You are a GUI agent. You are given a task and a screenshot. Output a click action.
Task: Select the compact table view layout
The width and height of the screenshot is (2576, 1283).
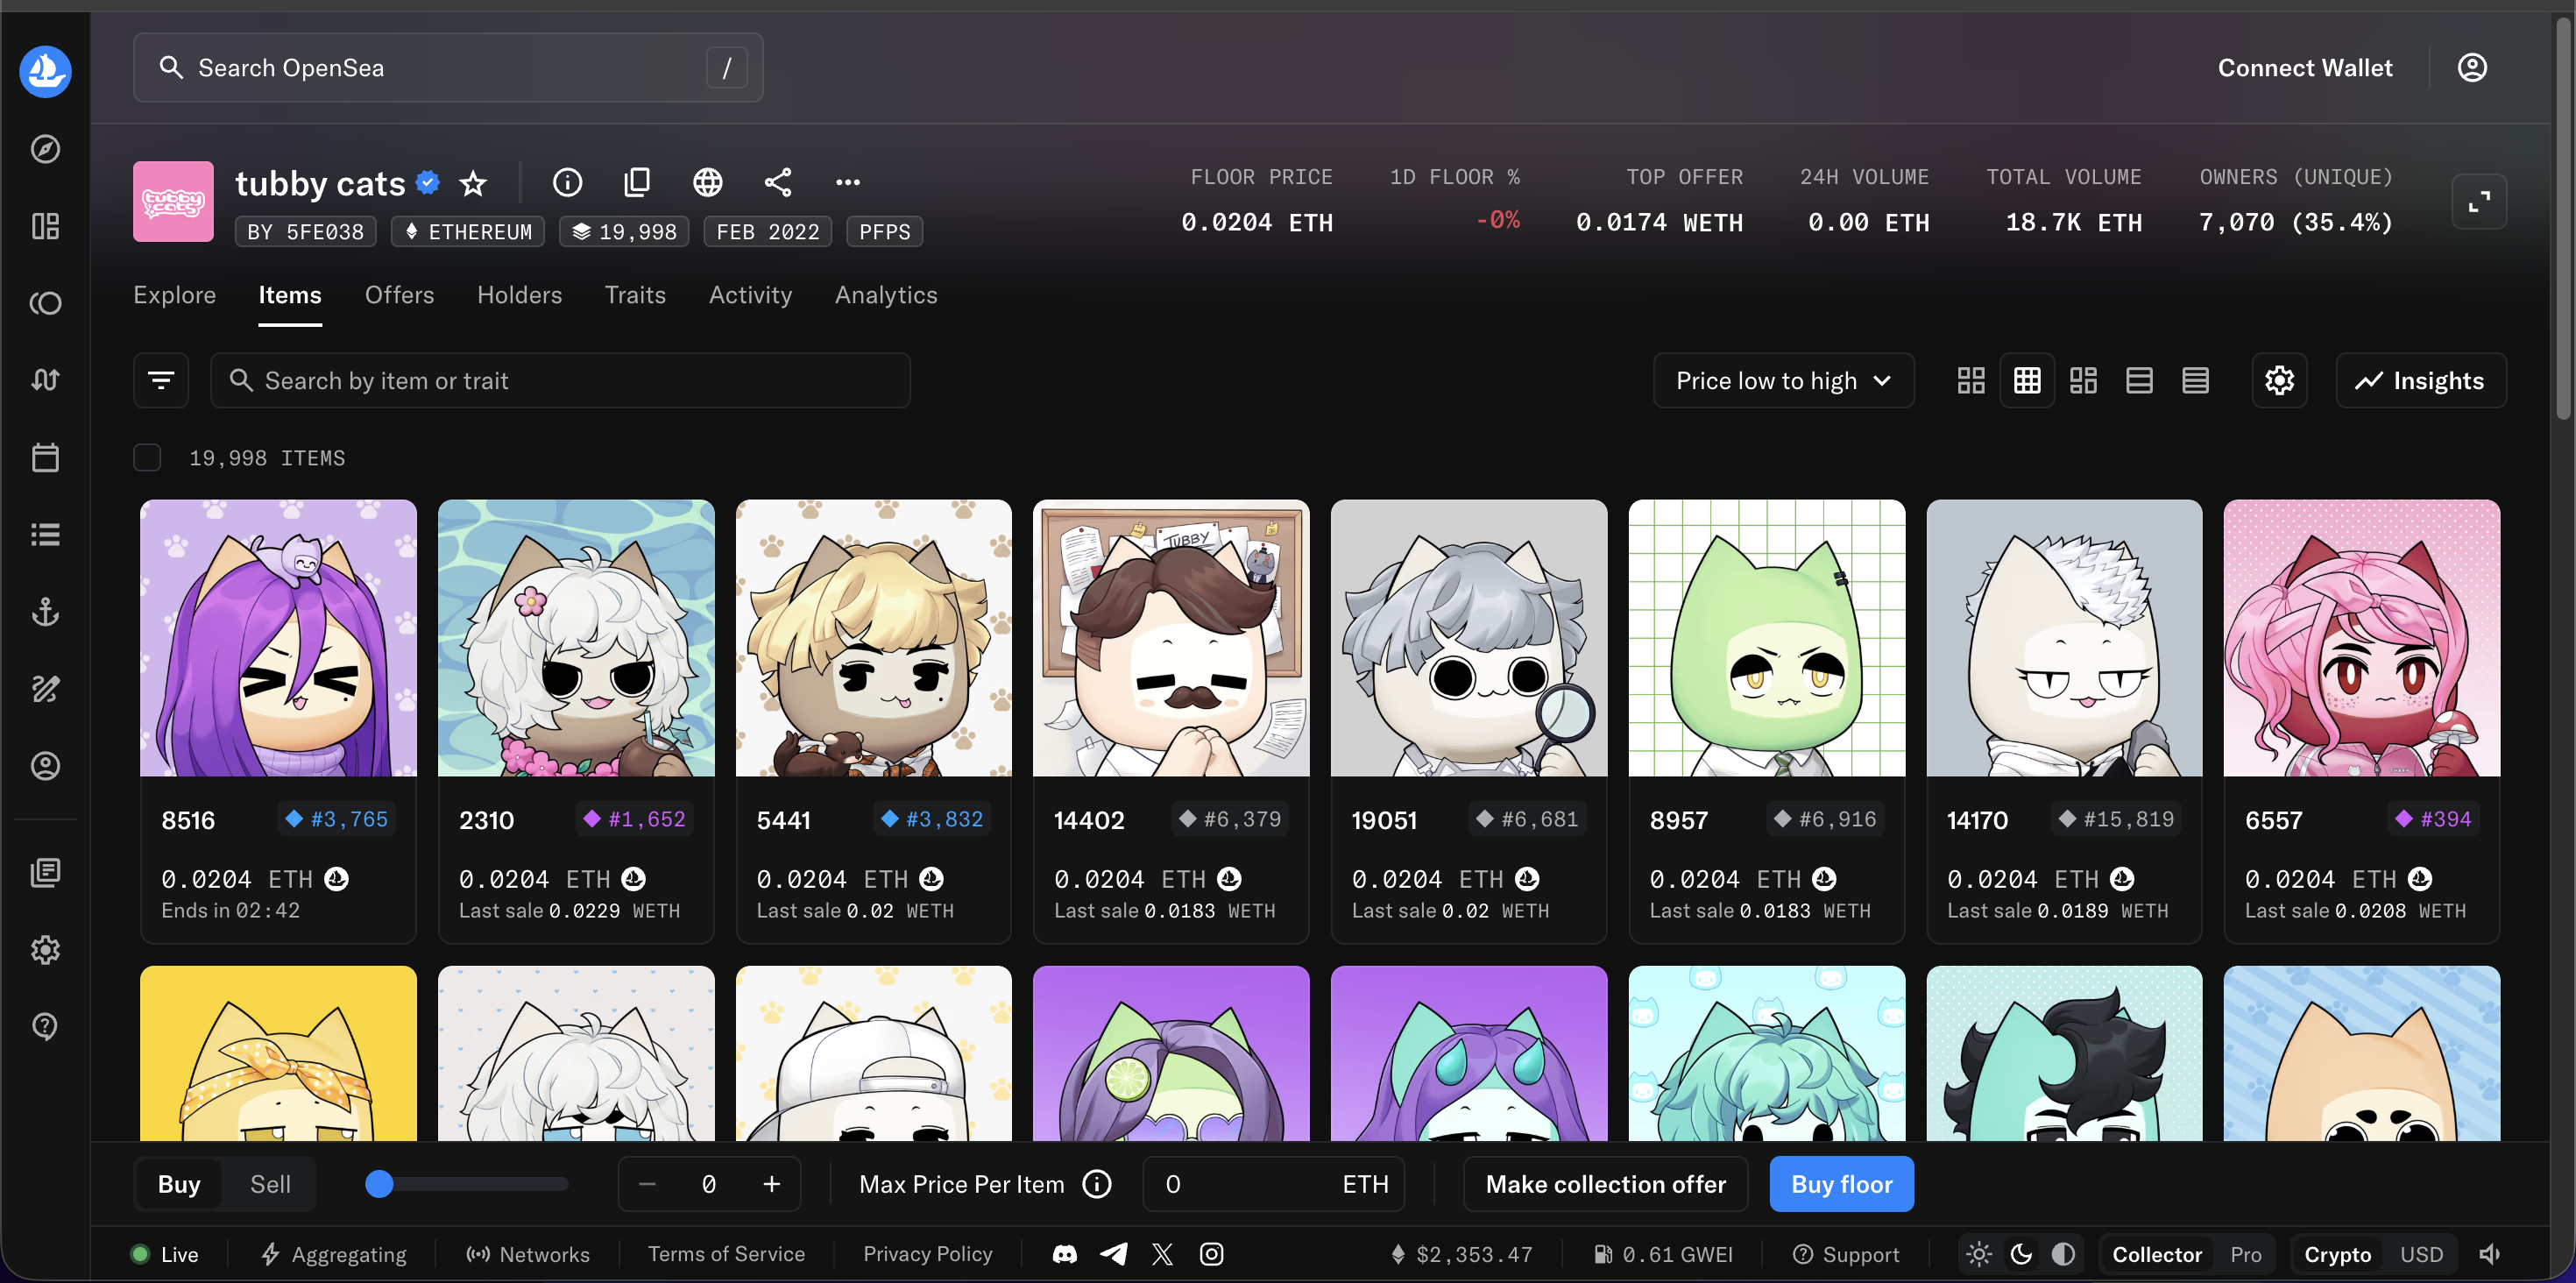[x=2195, y=380]
